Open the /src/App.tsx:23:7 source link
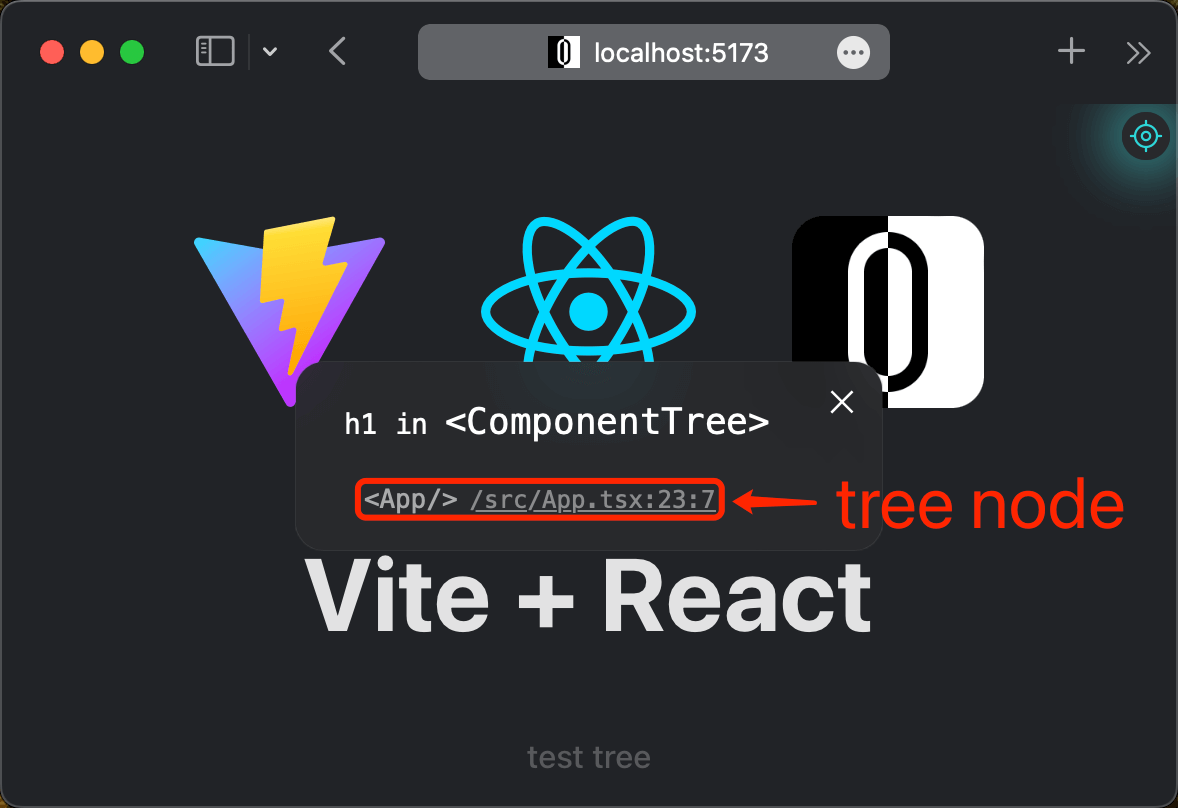Screen dimensions: 1178x808 (593, 499)
